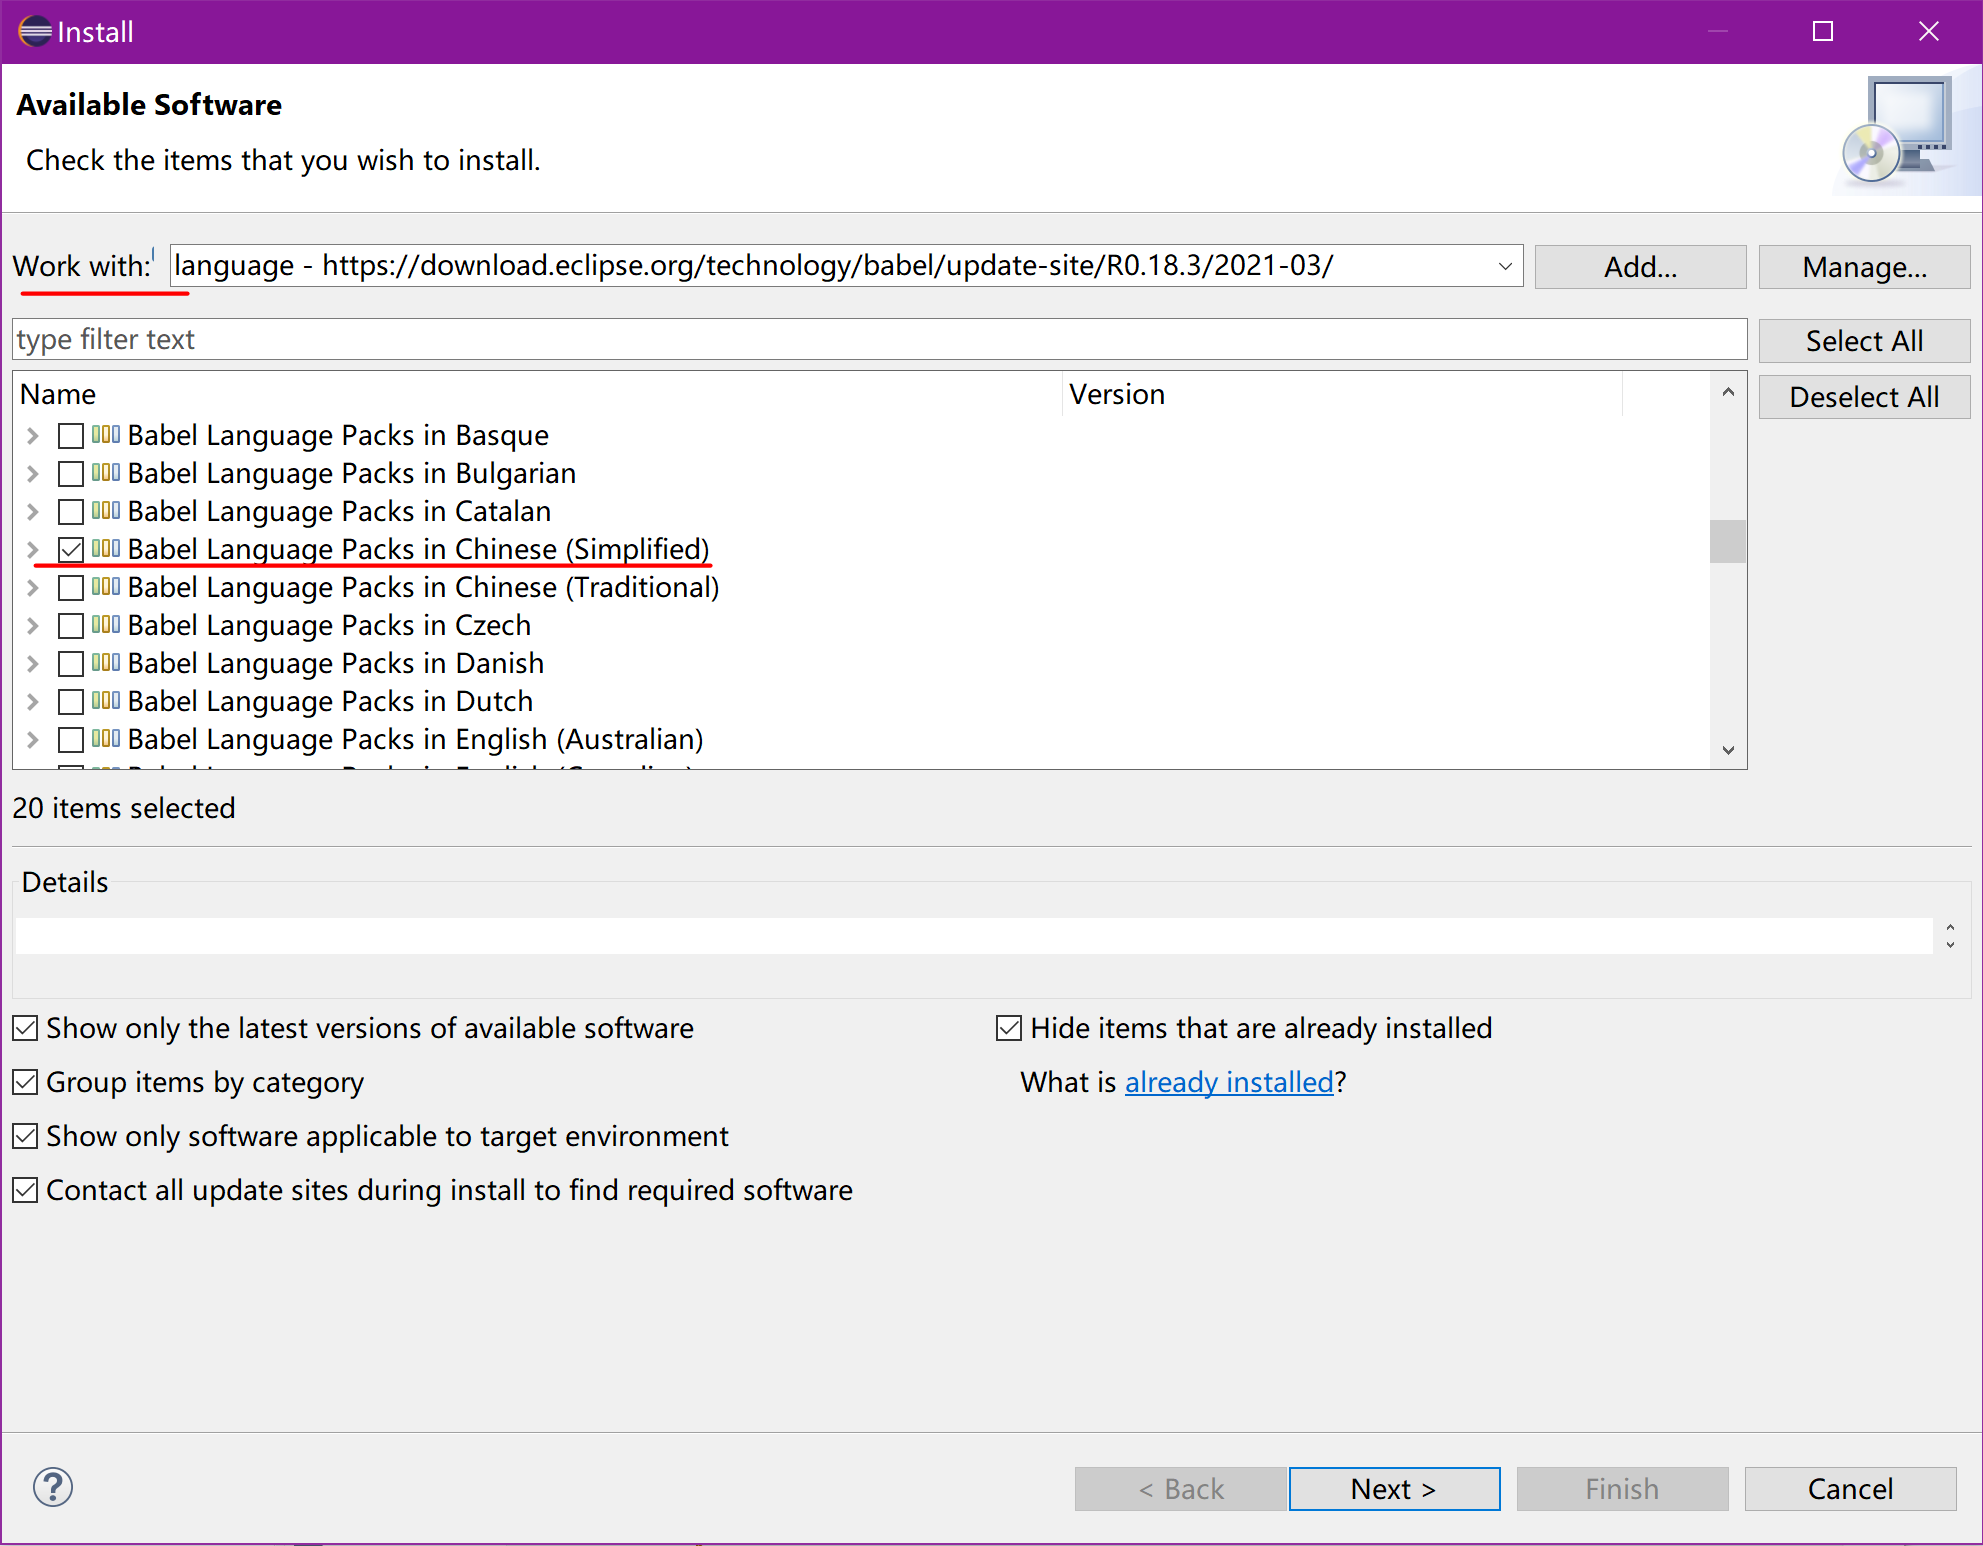The width and height of the screenshot is (1983, 1546).
Task: Check Babel Language Packs in Dutch
Action: [71, 702]
